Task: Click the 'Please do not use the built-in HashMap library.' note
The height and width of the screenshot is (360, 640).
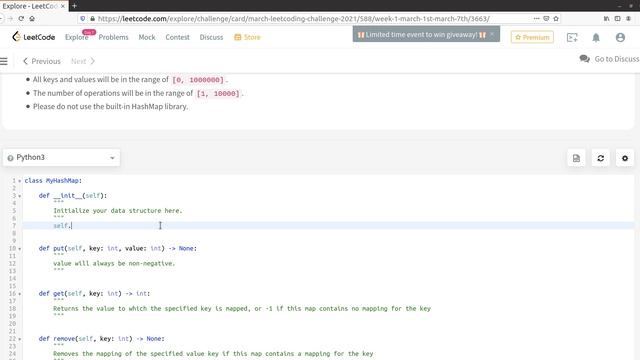Action: (x=111, y=107)
